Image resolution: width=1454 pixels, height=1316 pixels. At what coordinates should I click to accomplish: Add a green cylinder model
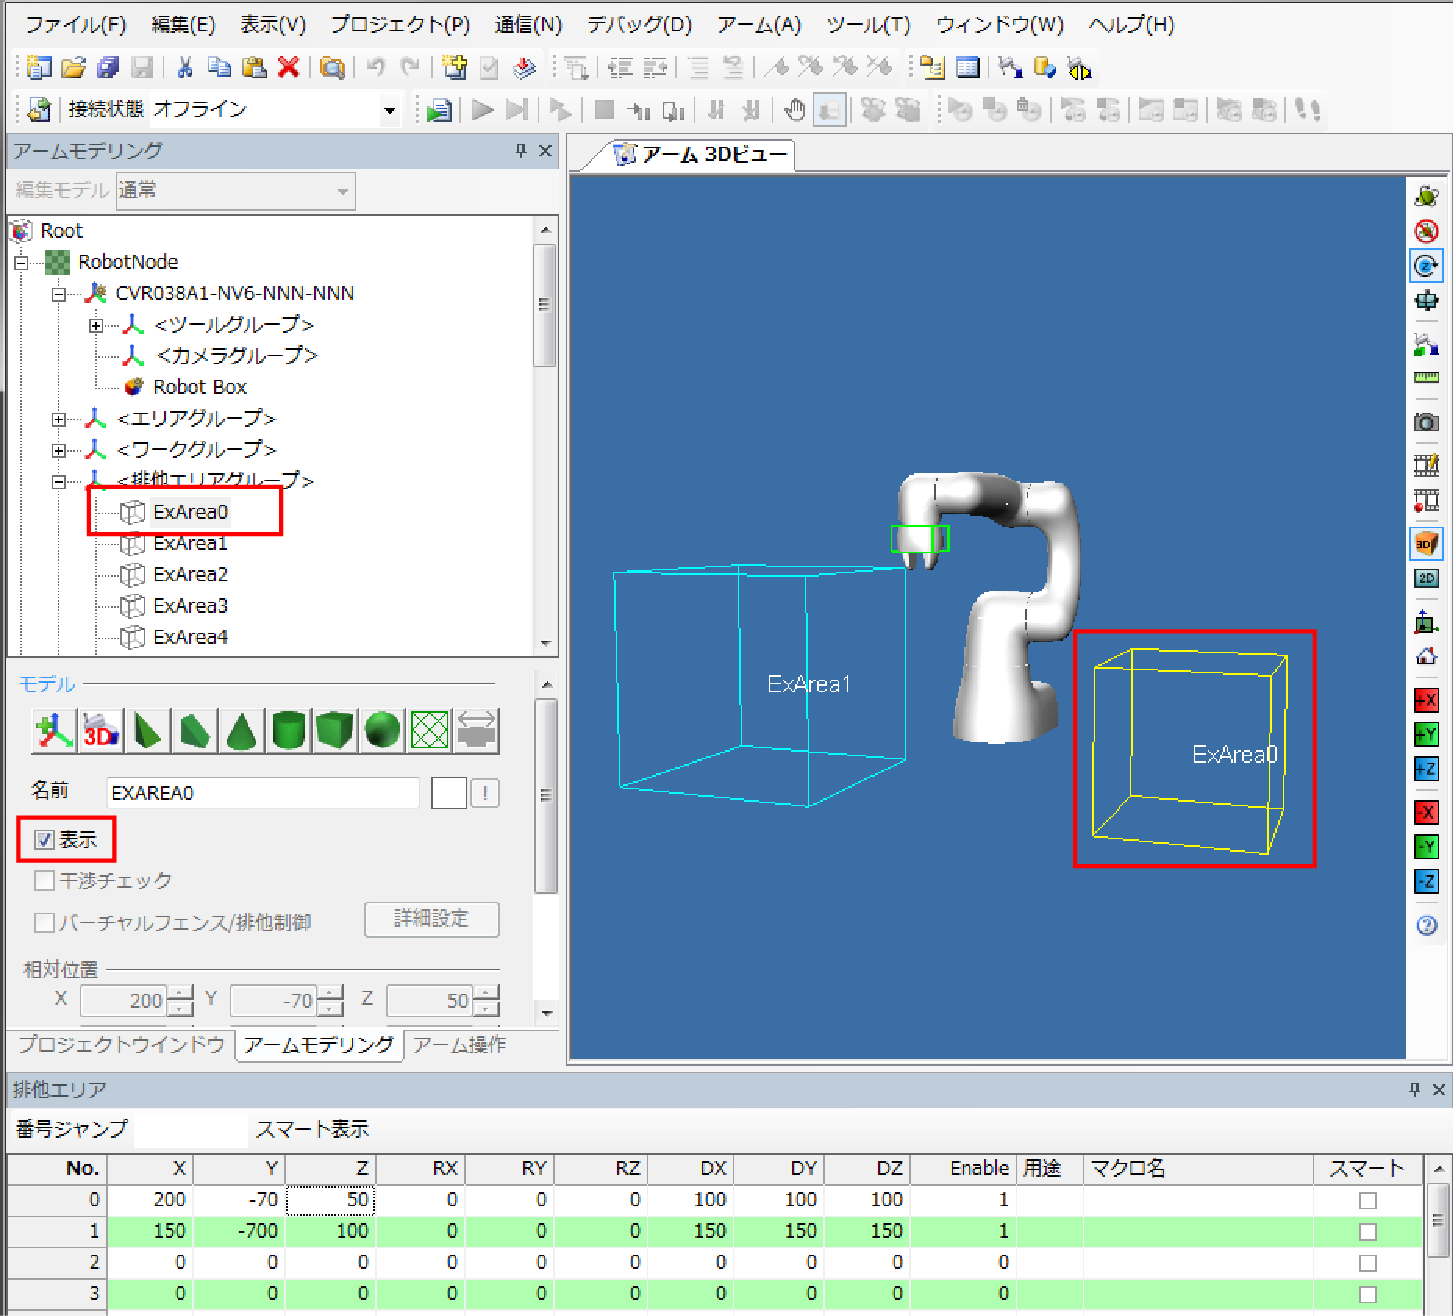point(288,731)
